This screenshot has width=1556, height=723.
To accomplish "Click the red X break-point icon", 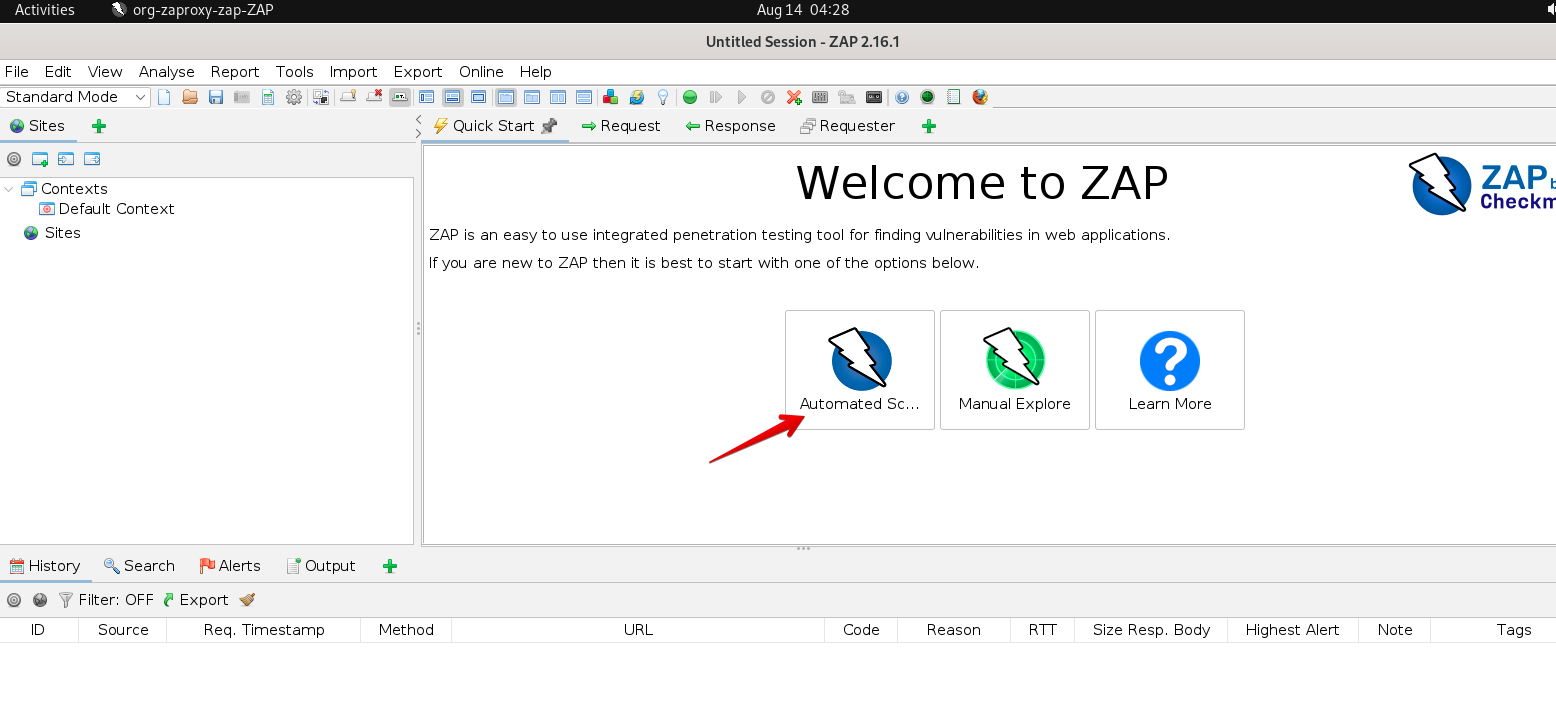I will tap(794, 97).
